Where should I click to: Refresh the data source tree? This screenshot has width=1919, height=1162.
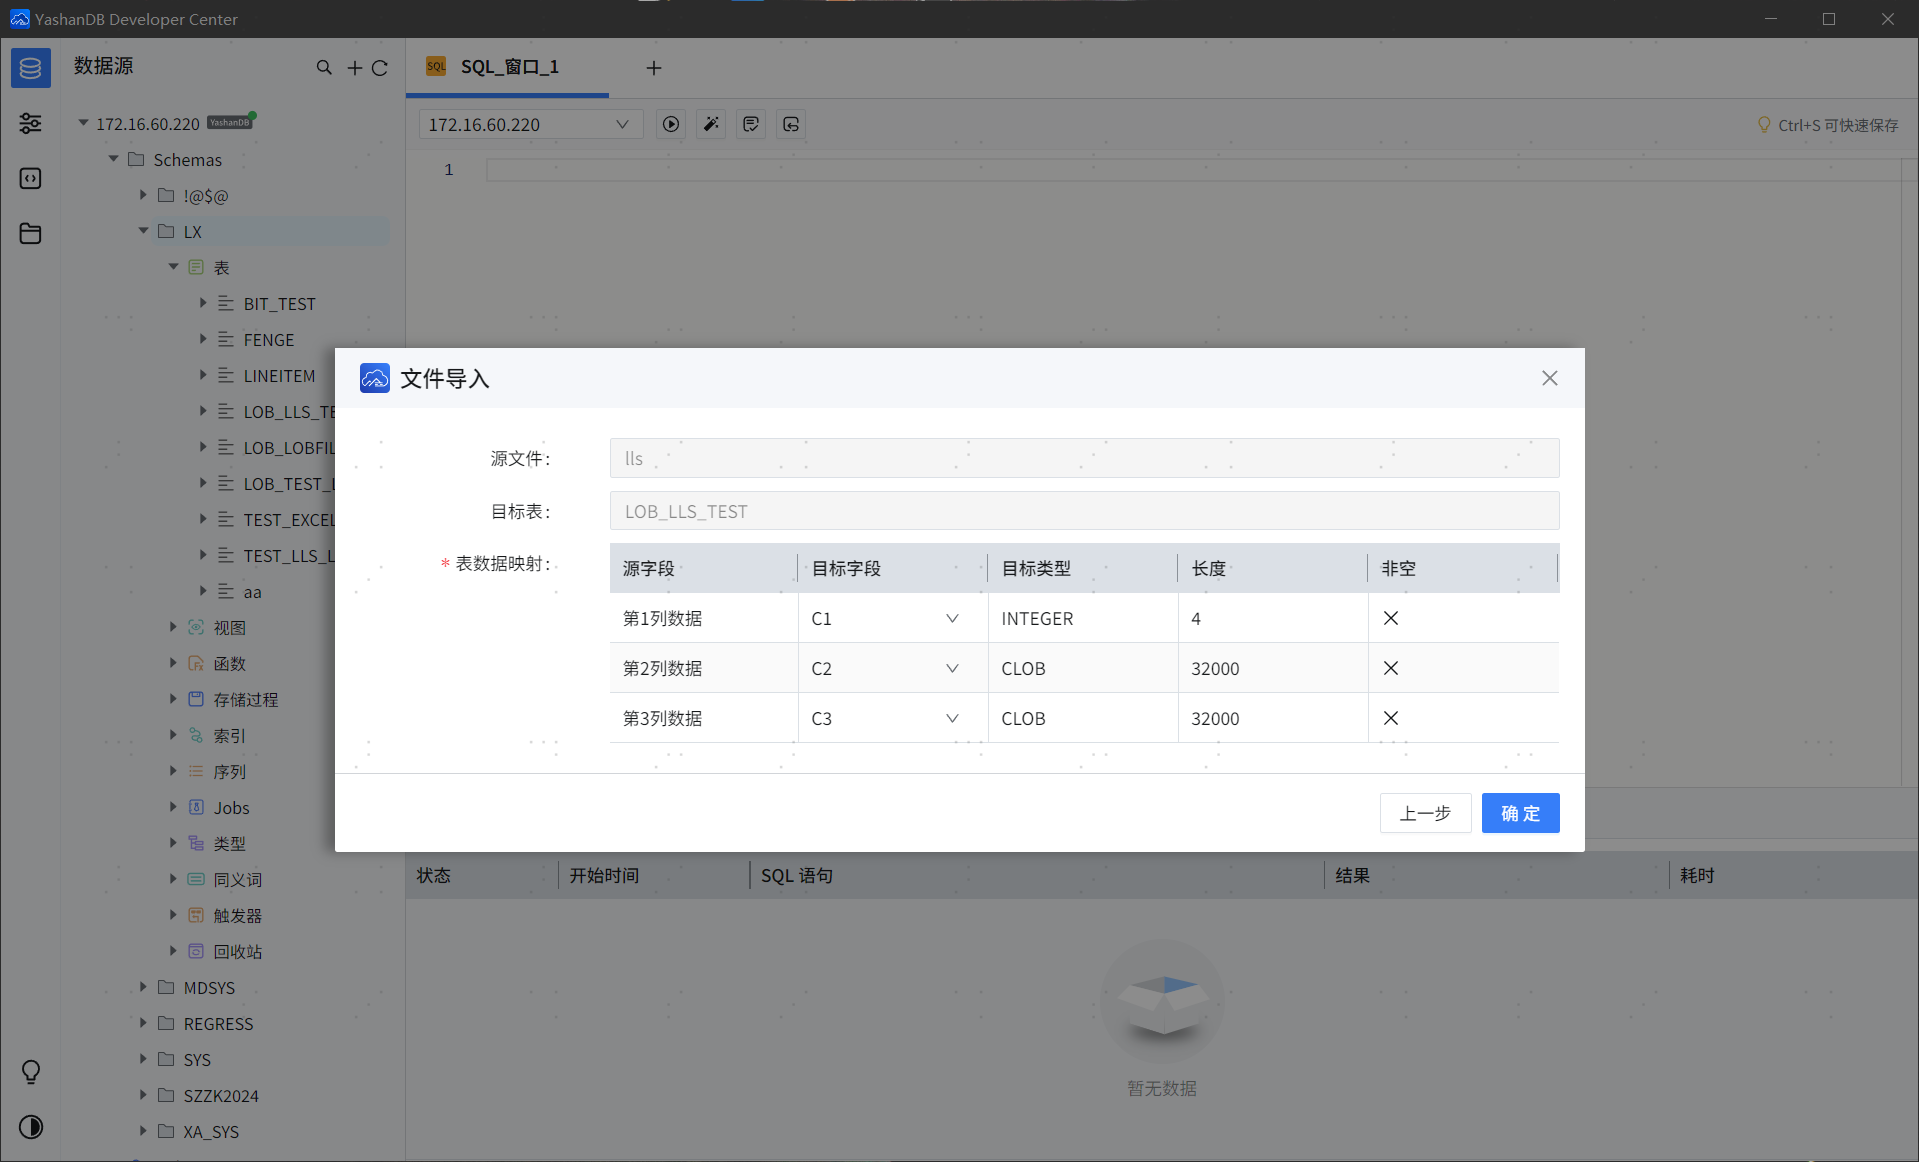pos(380,67)
